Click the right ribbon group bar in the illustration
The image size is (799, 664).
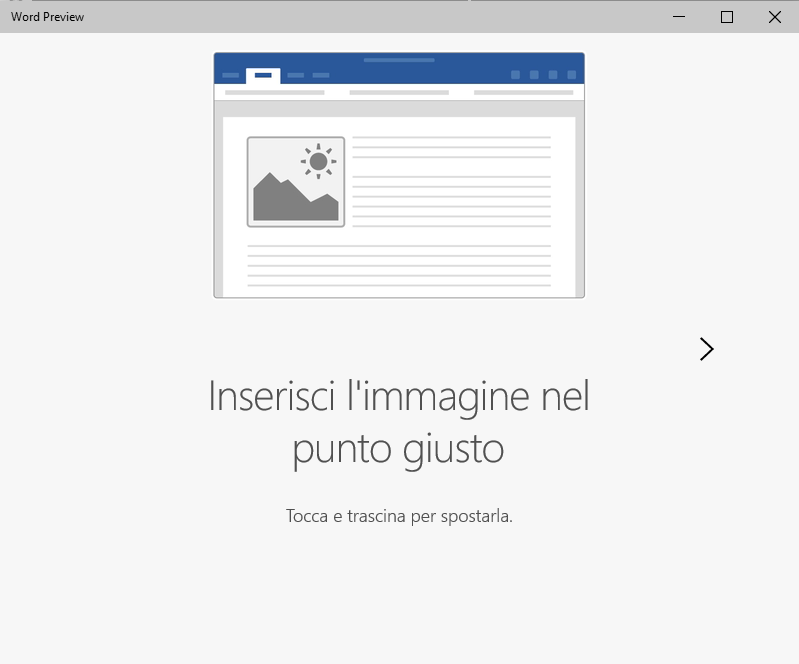(x=523, y=92)
